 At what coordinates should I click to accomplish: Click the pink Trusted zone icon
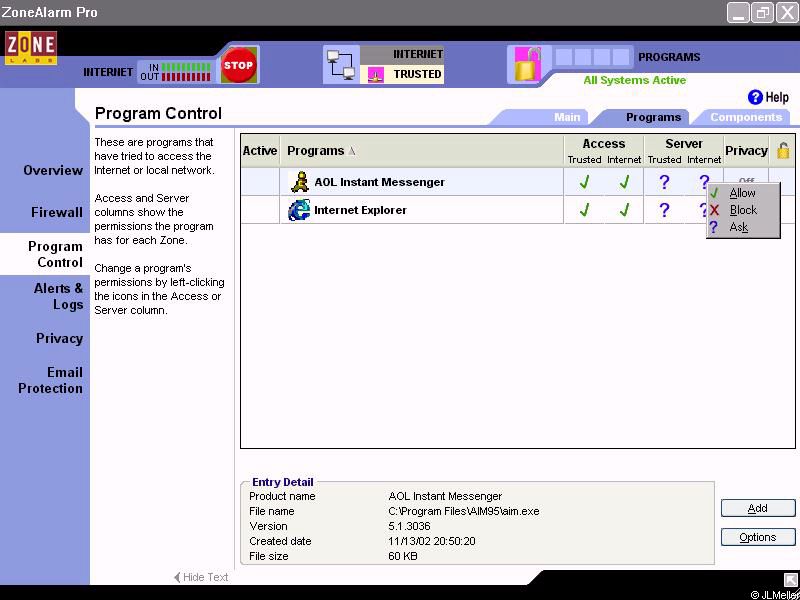point(376,74)
